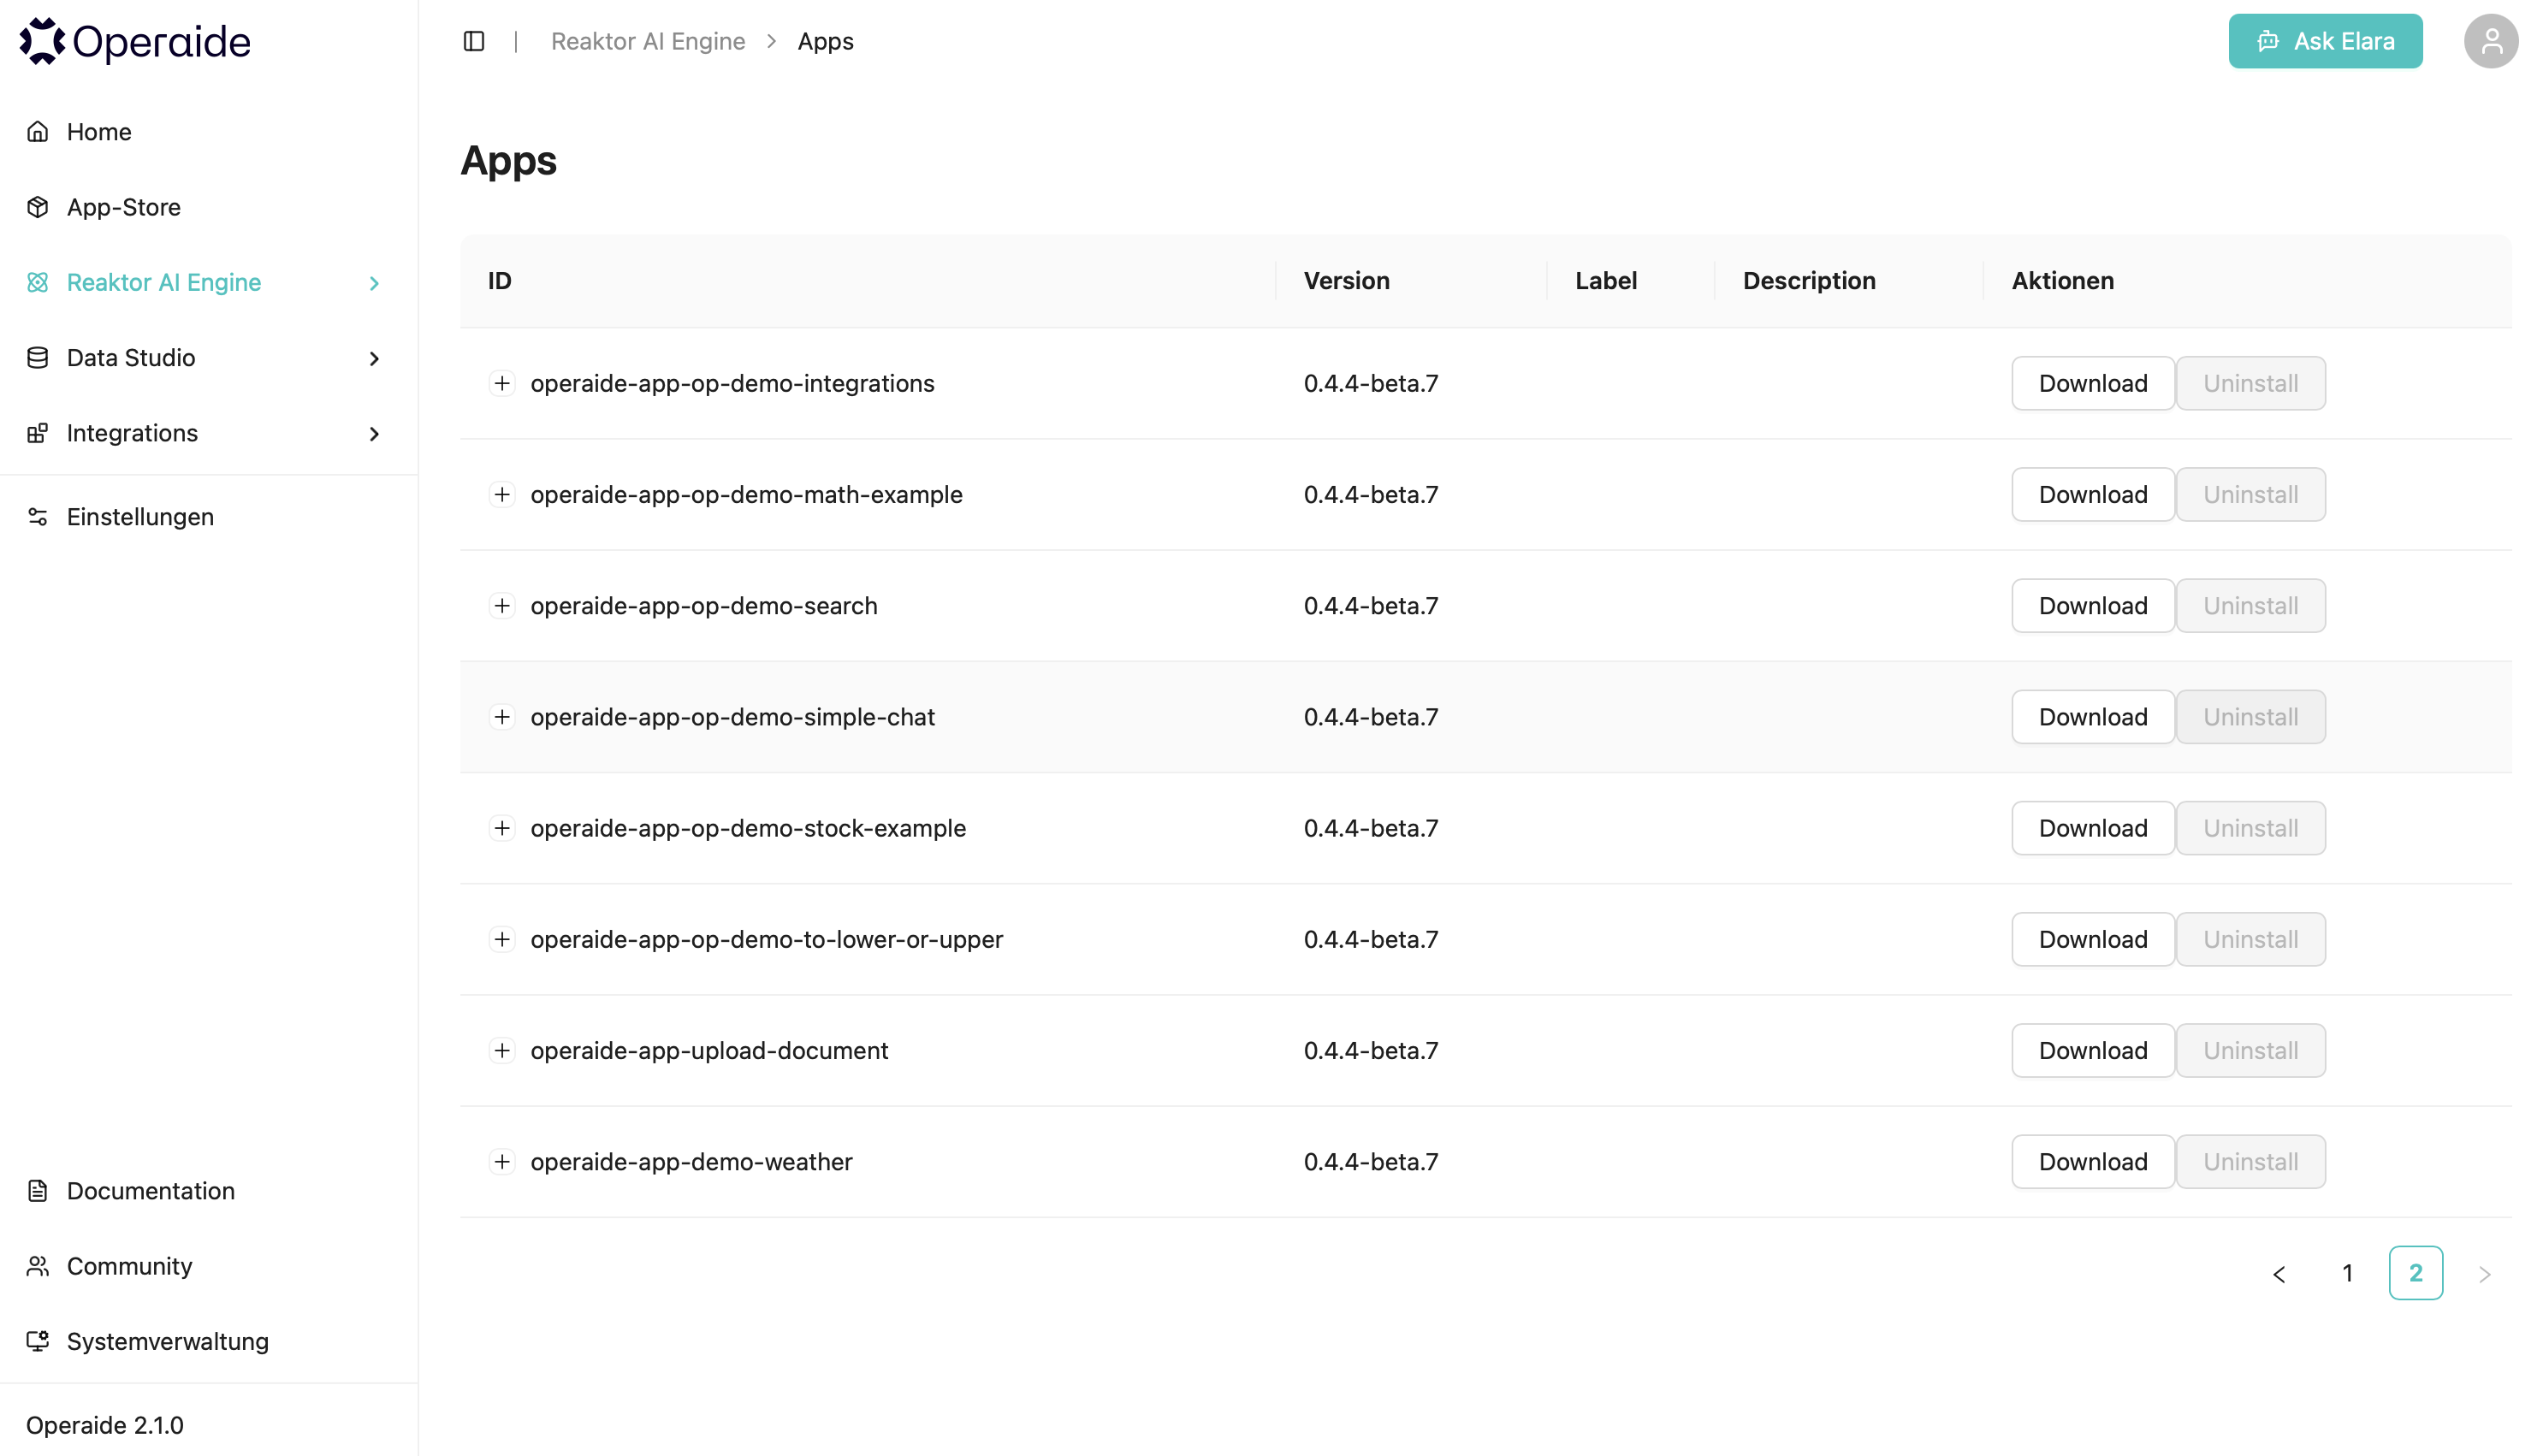Go to page 1
The width and height of the screenshot is (2543, 1456).
coord(2347,1274)
